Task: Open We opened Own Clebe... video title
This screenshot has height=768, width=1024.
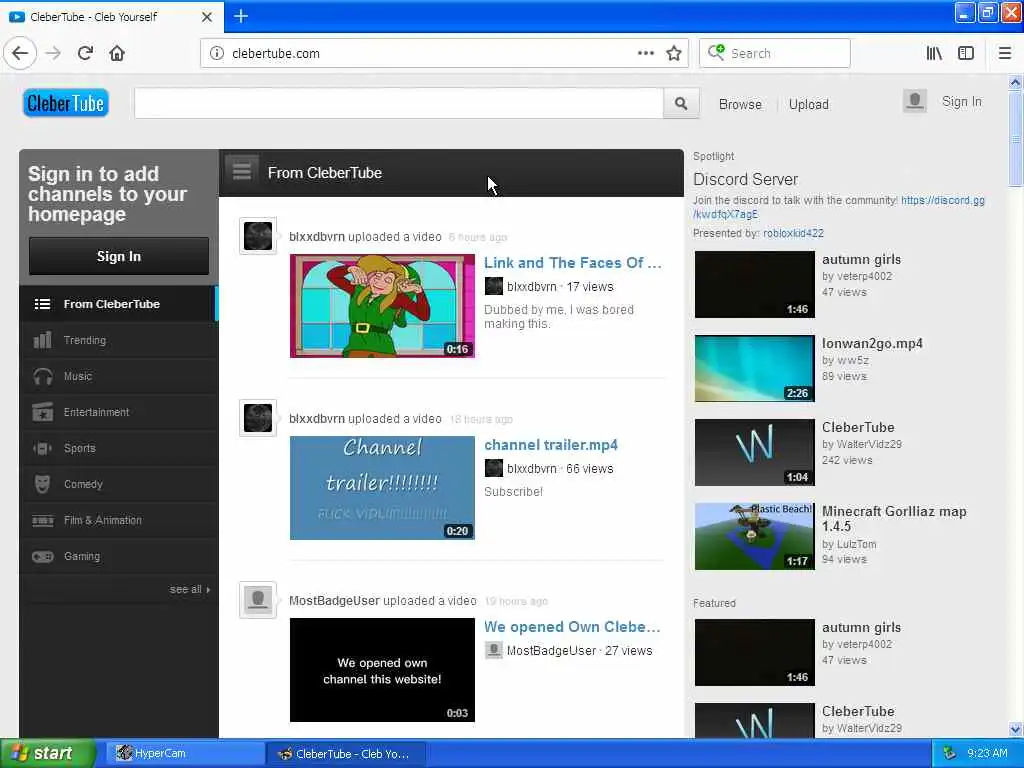Action: tap(572, 627)
